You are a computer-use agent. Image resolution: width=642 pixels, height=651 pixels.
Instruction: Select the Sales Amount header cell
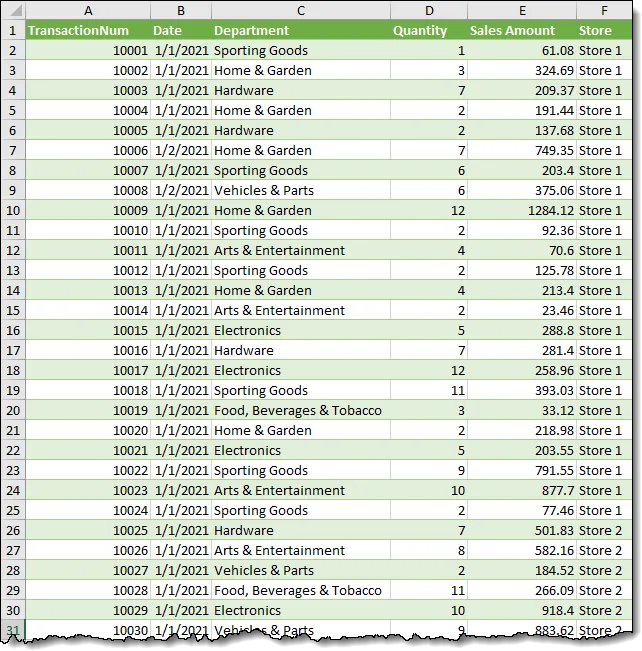[521, 31]
